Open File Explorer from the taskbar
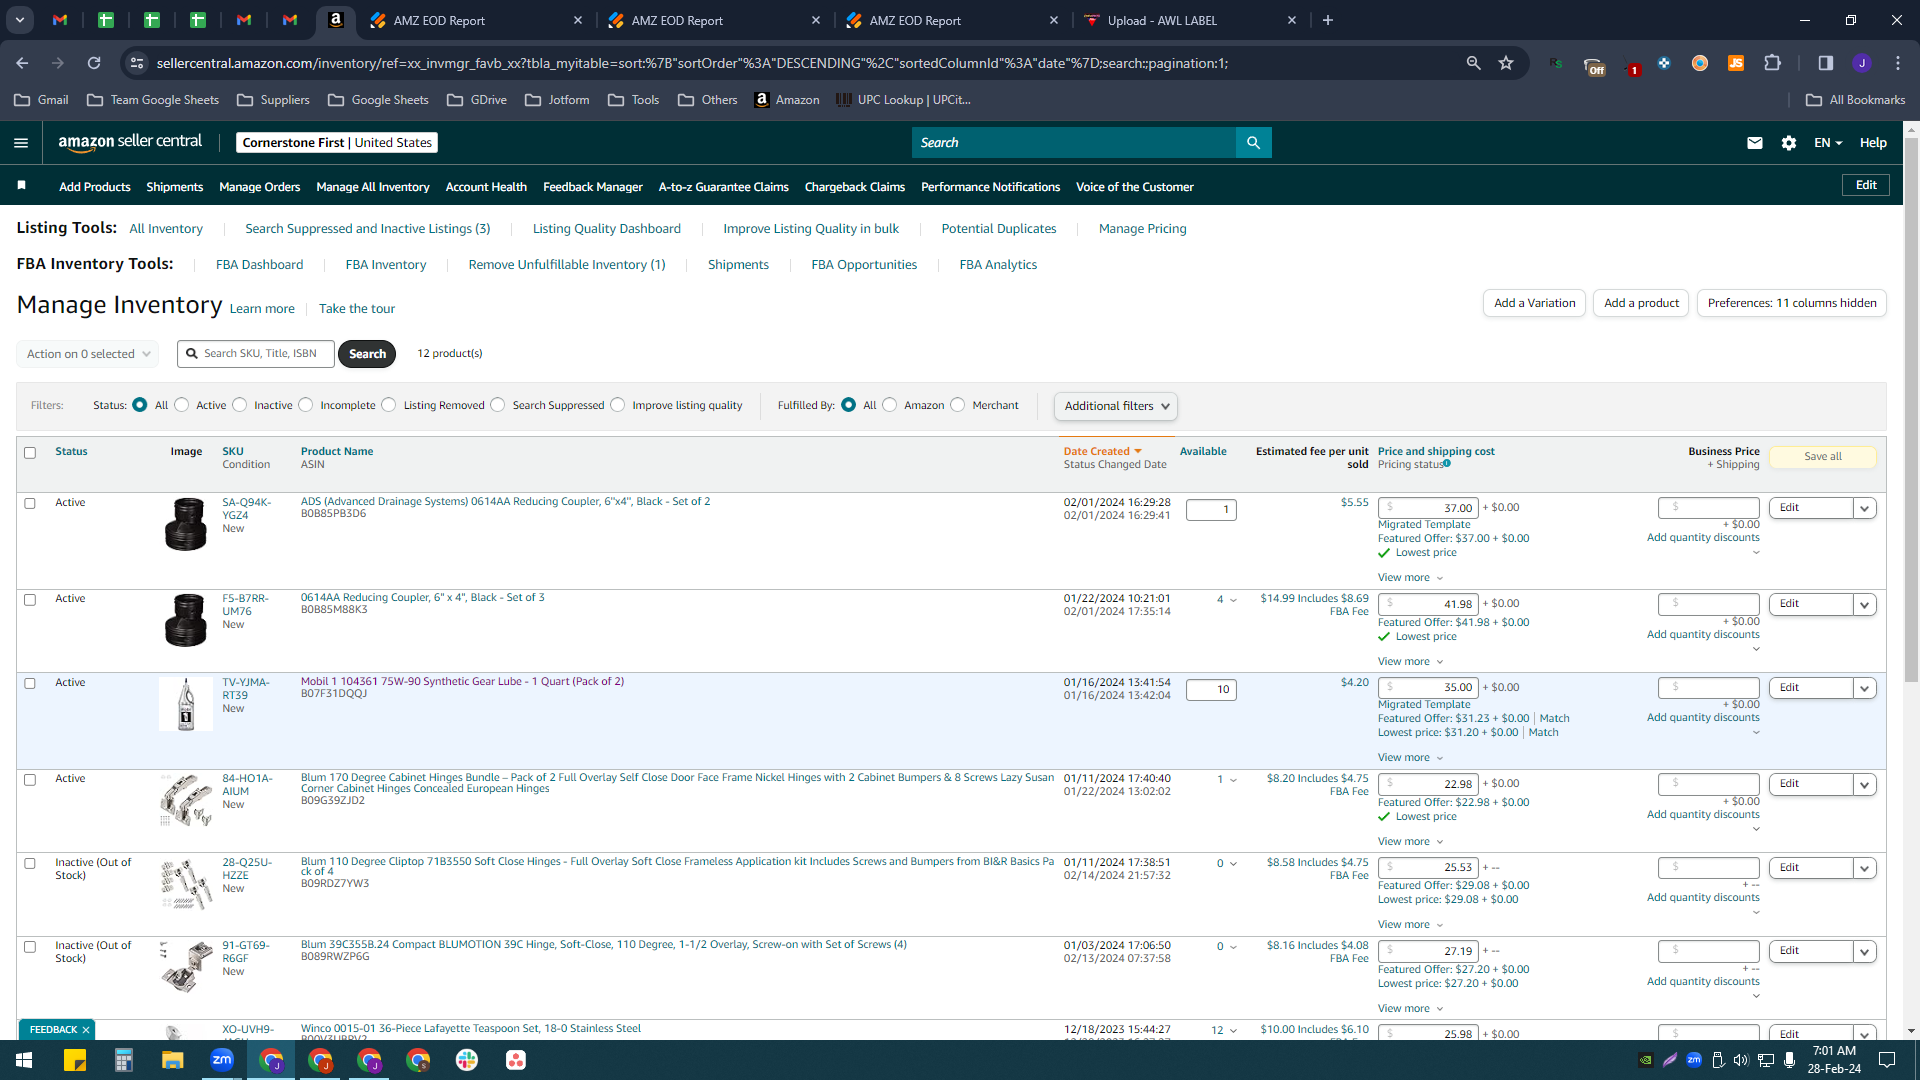 (173, 1060)
